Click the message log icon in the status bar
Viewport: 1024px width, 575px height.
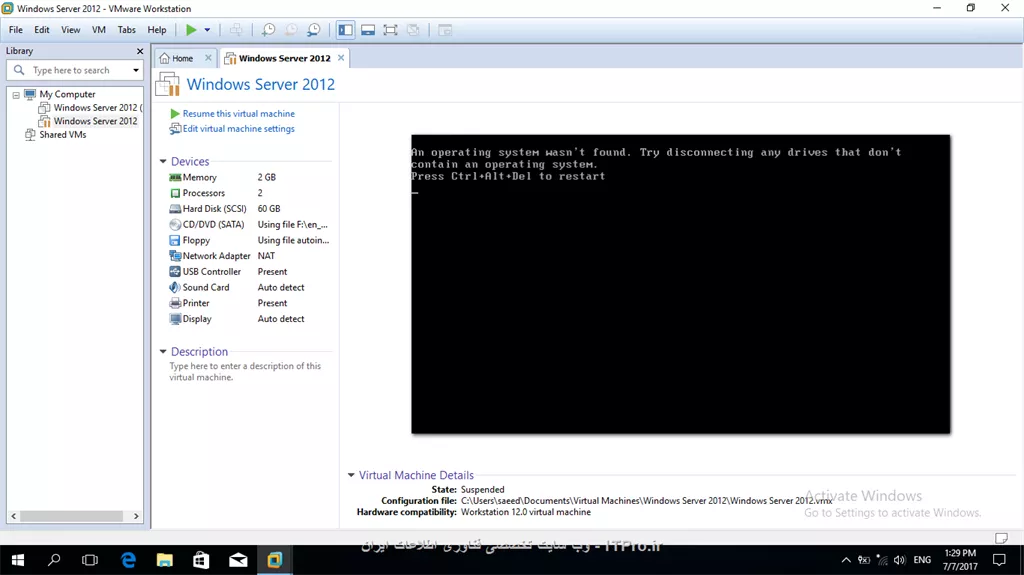(x=1001, y=538)
